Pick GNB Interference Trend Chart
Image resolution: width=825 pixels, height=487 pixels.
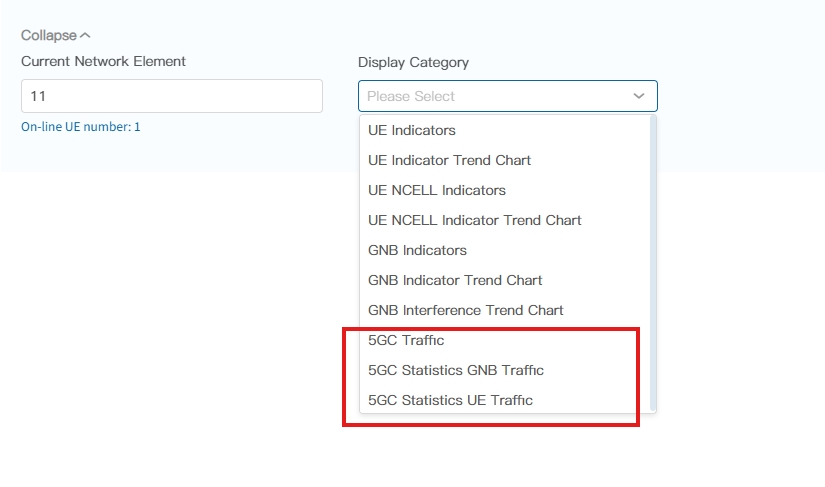coord(466,310)
